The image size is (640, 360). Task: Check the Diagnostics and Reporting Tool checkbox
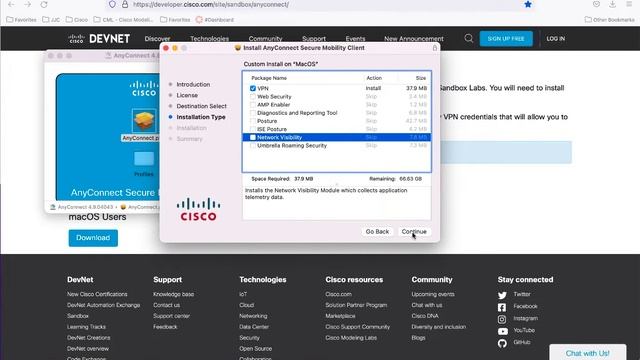[253, 113]
